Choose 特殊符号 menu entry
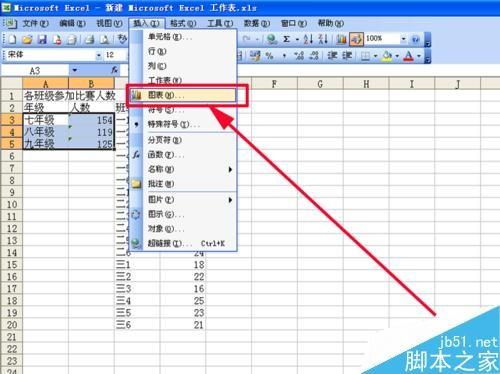The width and height of the screenshot is (500, 374). (x=183, y=125)
